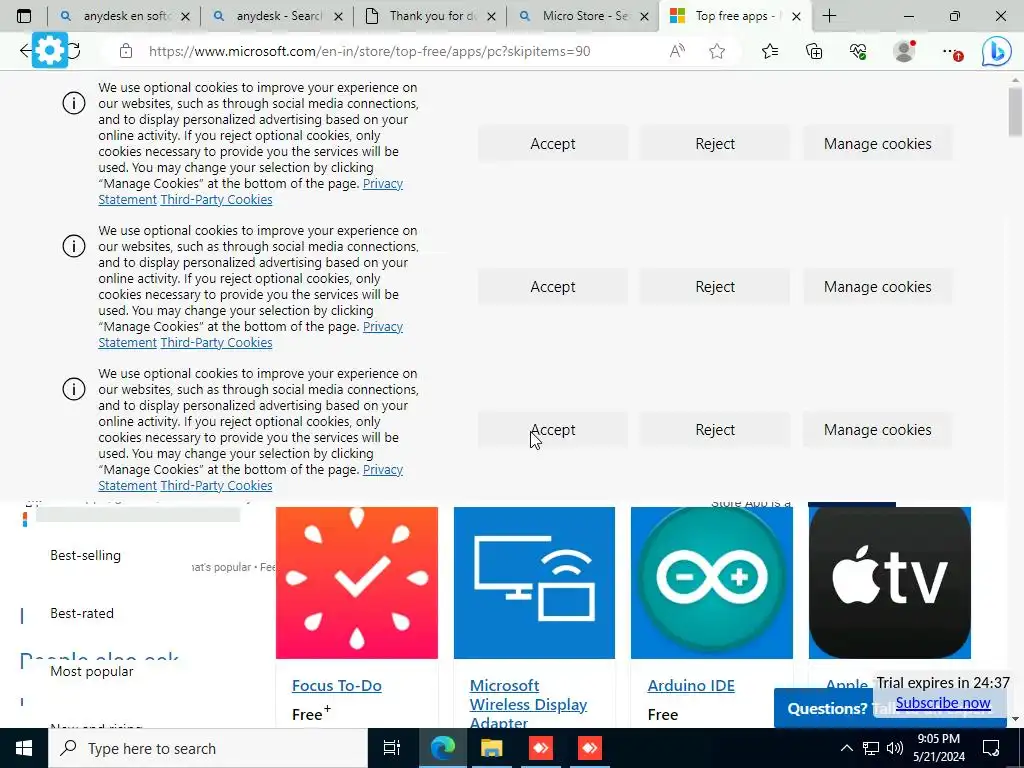1024x768 pixels.
Task: Open Third-Party Cookies link in third banner
Action: (216, 486)
